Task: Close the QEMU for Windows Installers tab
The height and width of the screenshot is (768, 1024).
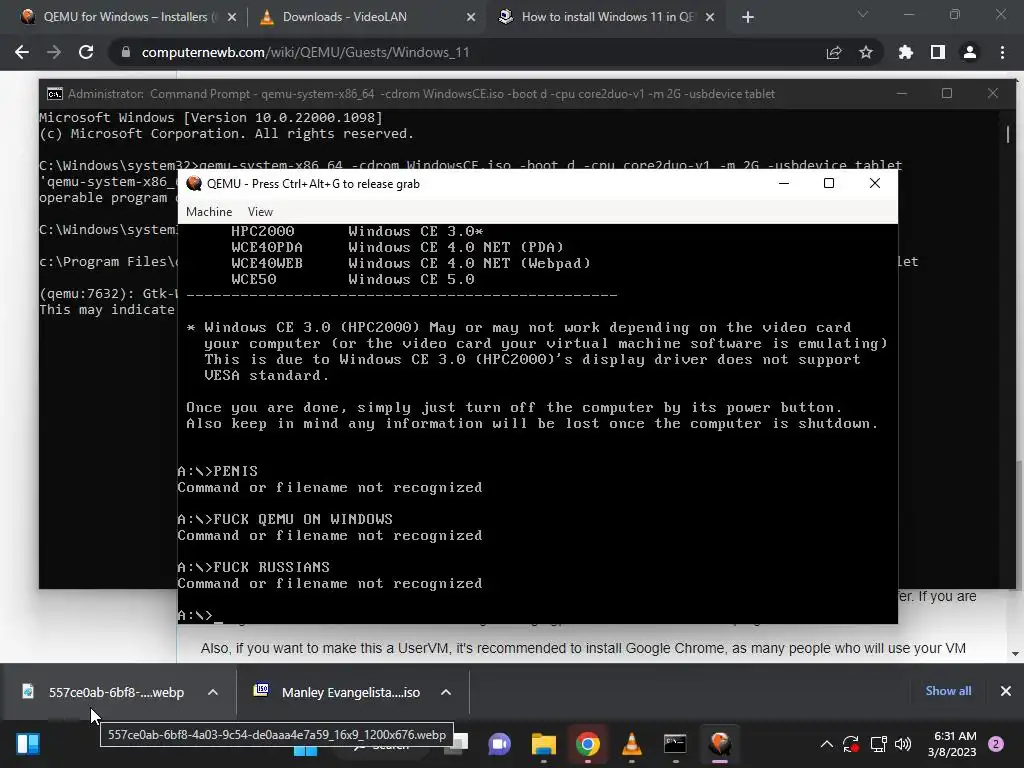Action: [232, 18]
